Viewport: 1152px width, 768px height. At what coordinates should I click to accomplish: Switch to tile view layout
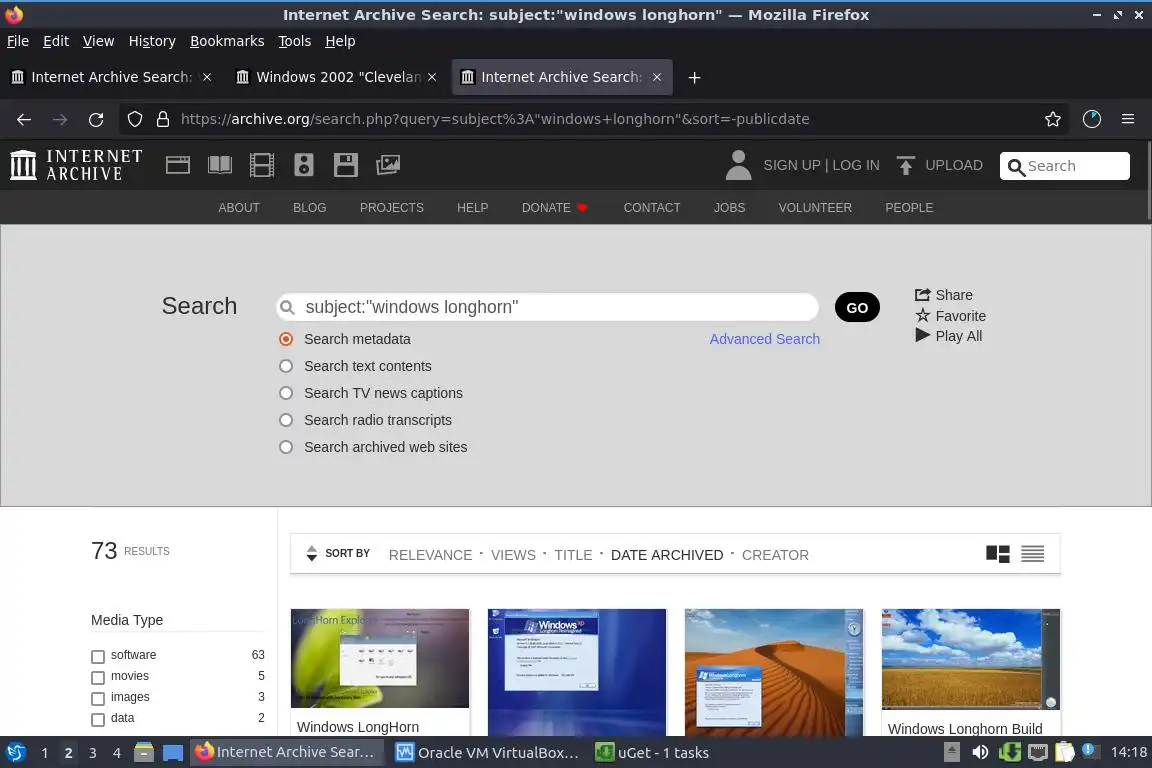(x=998, y=554)
